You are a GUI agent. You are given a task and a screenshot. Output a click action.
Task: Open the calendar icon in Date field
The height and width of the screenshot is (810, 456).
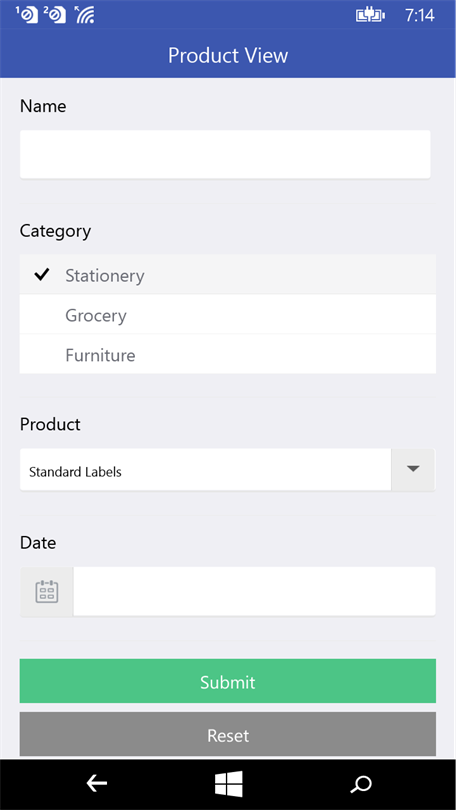(x=46, y=591)
